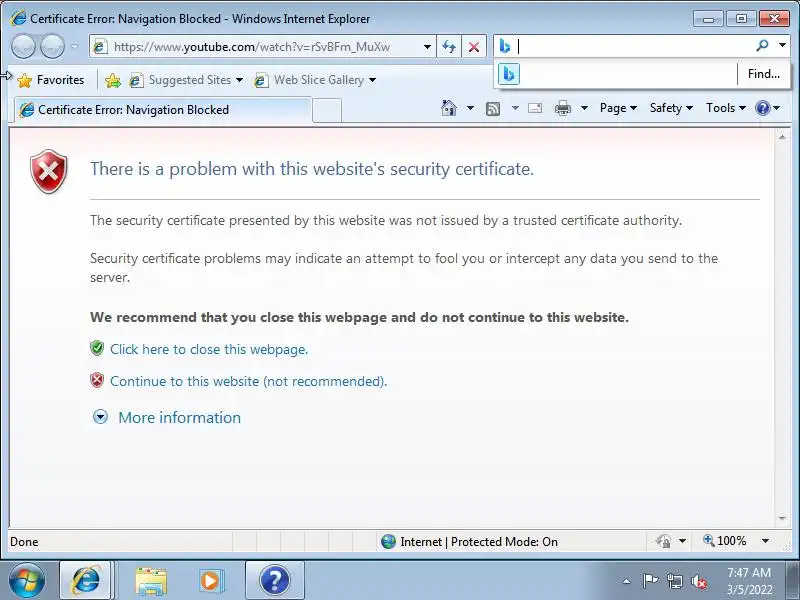This screenshot has height=600, width=800.
Task: Expand the Home button dropdown arrow
Action: pos(470,108)
